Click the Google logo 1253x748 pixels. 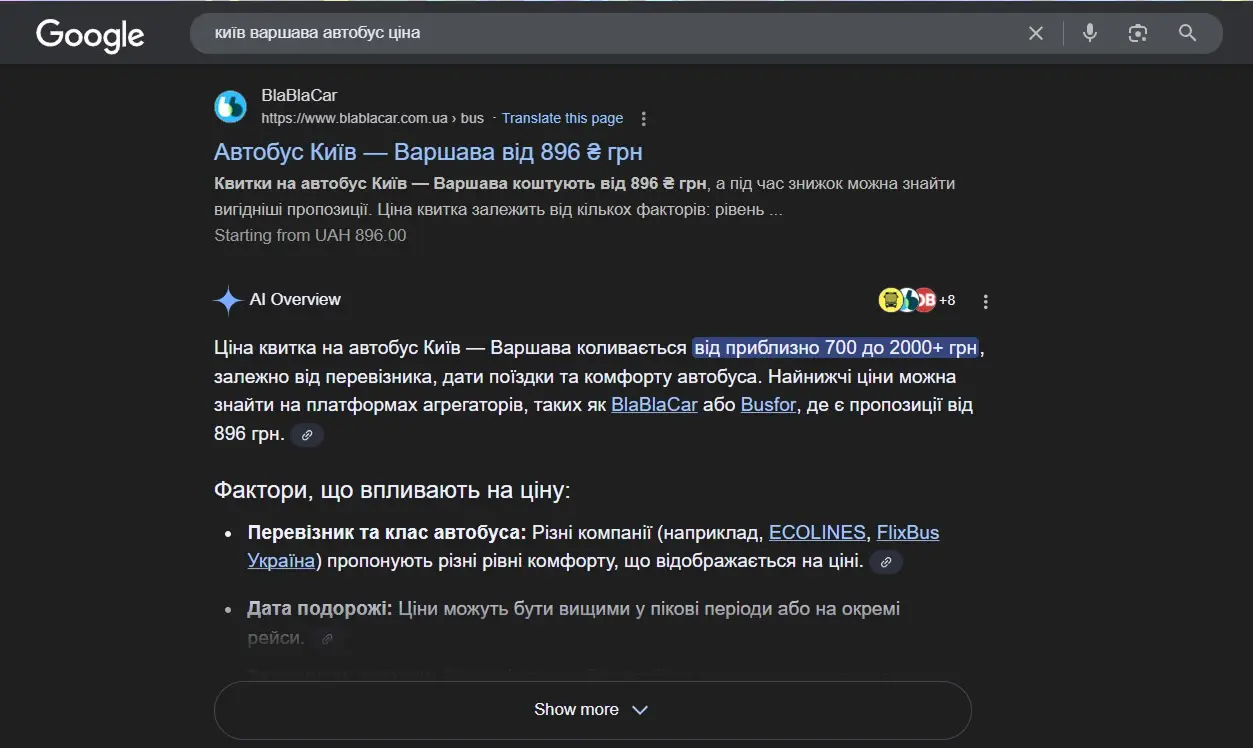[90, 35]
